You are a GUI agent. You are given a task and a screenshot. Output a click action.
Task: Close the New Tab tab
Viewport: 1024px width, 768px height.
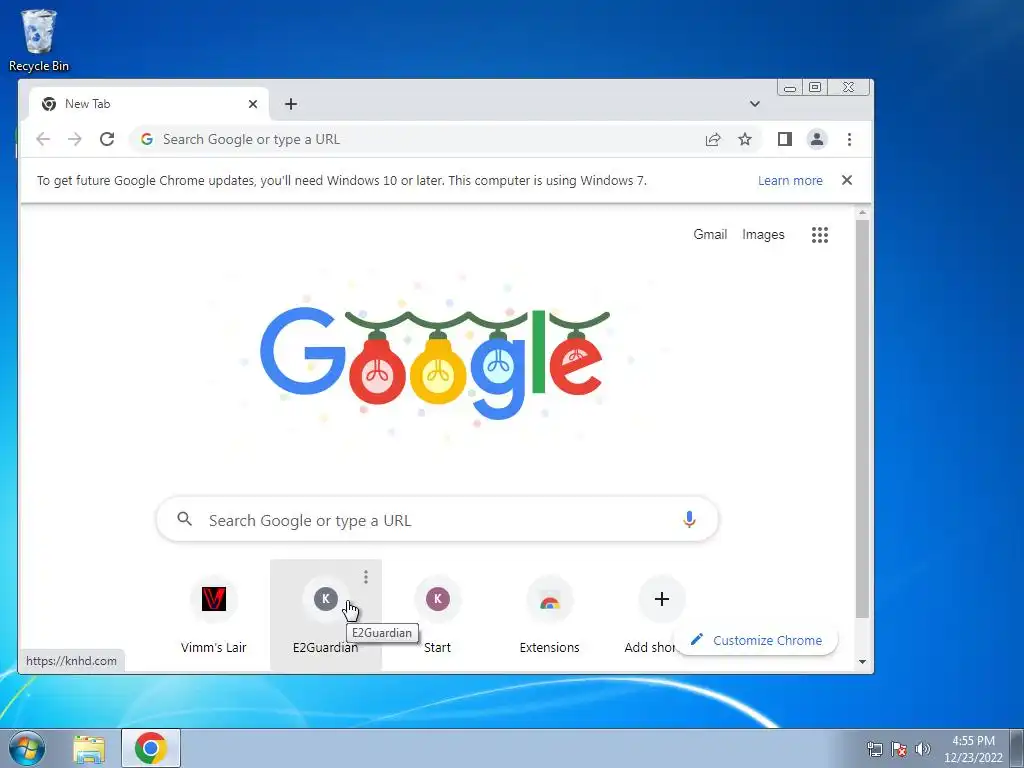click(253, 104)
